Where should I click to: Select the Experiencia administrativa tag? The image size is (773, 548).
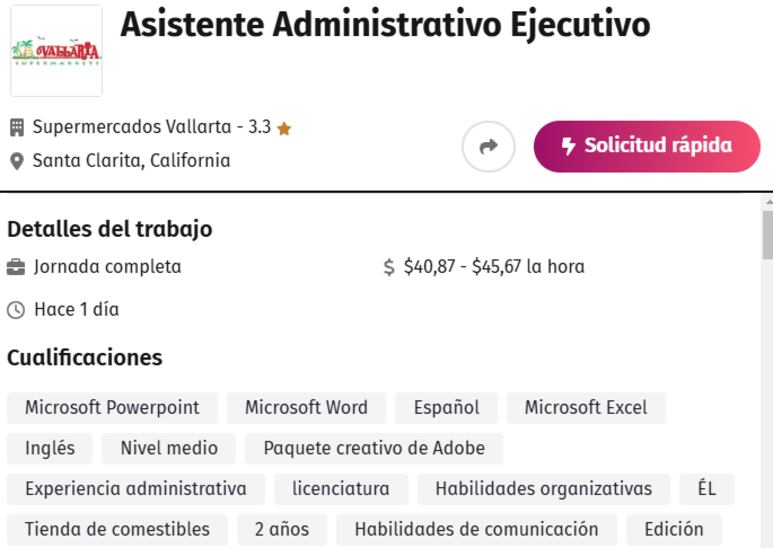coord(136,489)
